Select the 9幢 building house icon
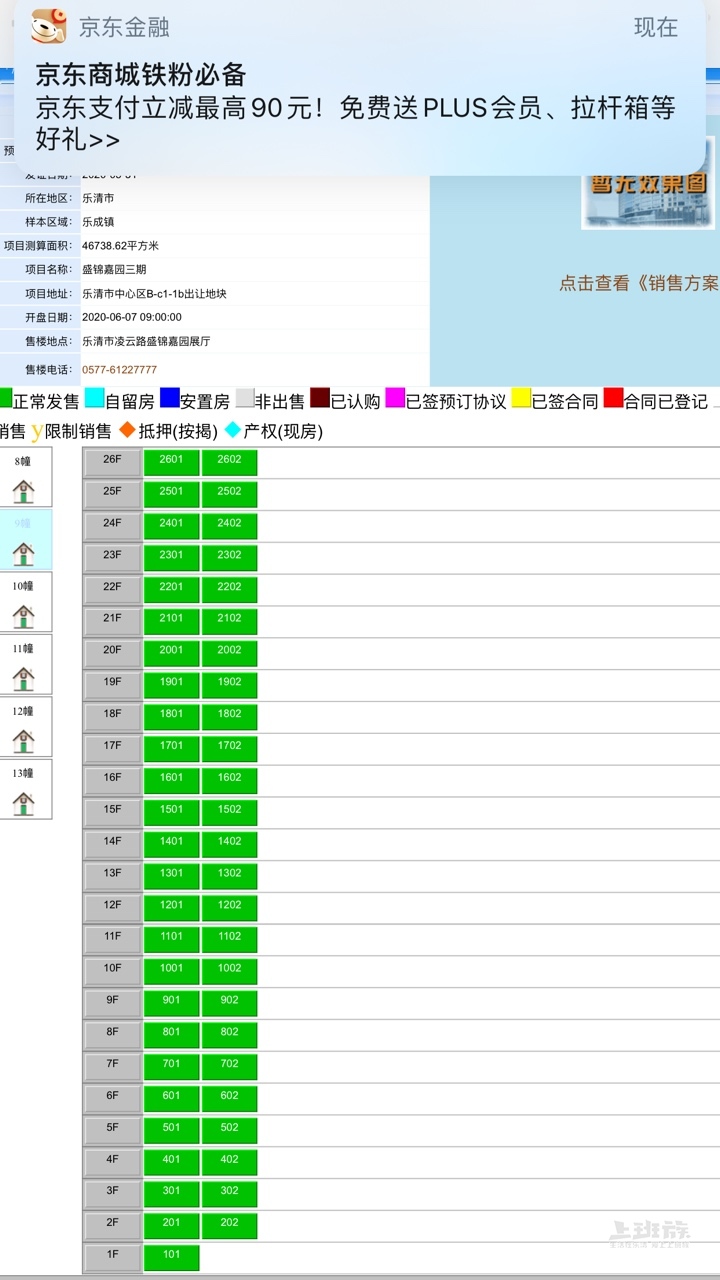 click(x=23, y=553)
